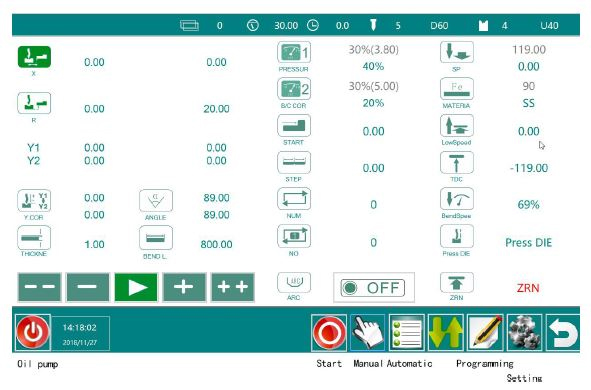This screenshot has height=390, width=591.
Task: Select the R axis icon
Action: click(34, 103)
